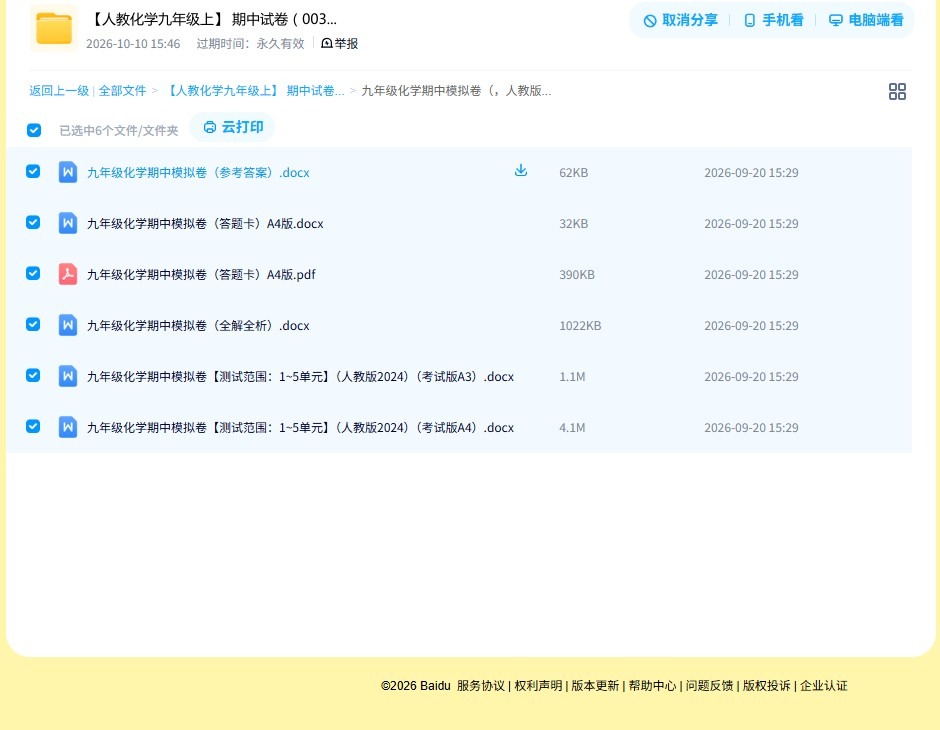This screenshot has width=940, height=730.
Task: Open the 考试版A4 docx file name
Action: (x=300, y=427)
